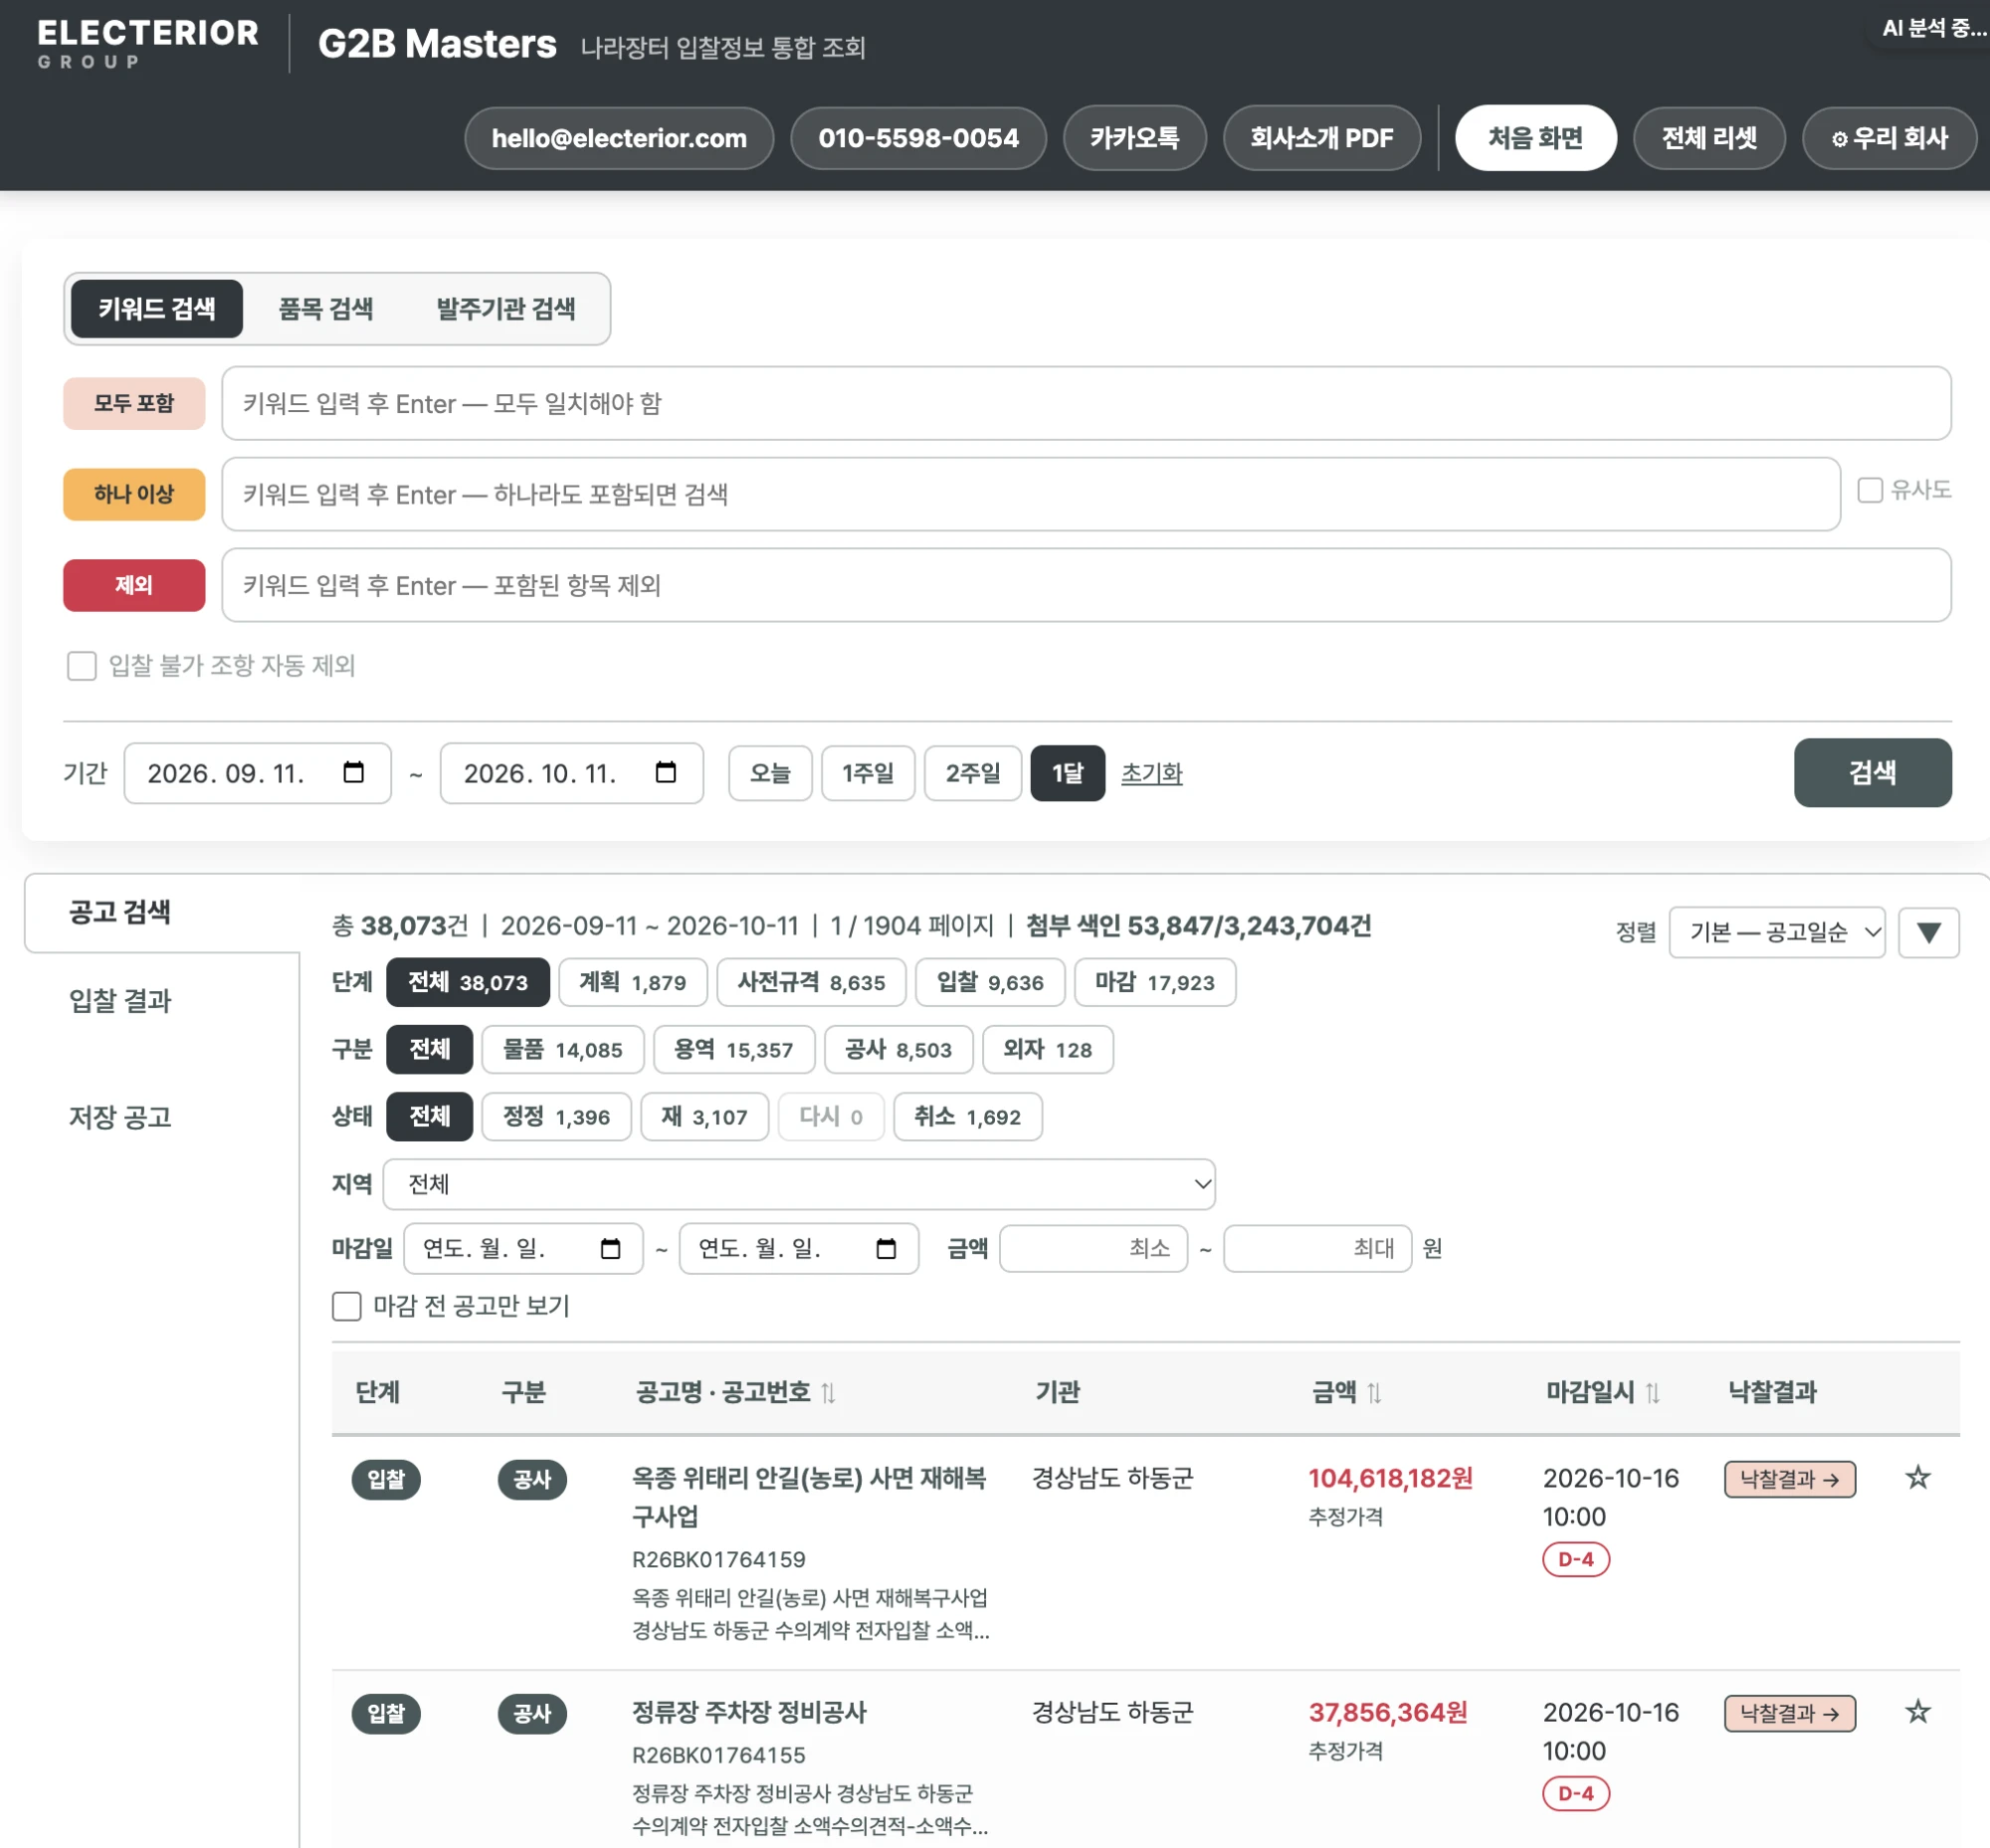Viewport: 1990px width, 1848px height.
Task: Switch to 품목 검색 tab
Action: click(325, 308)
